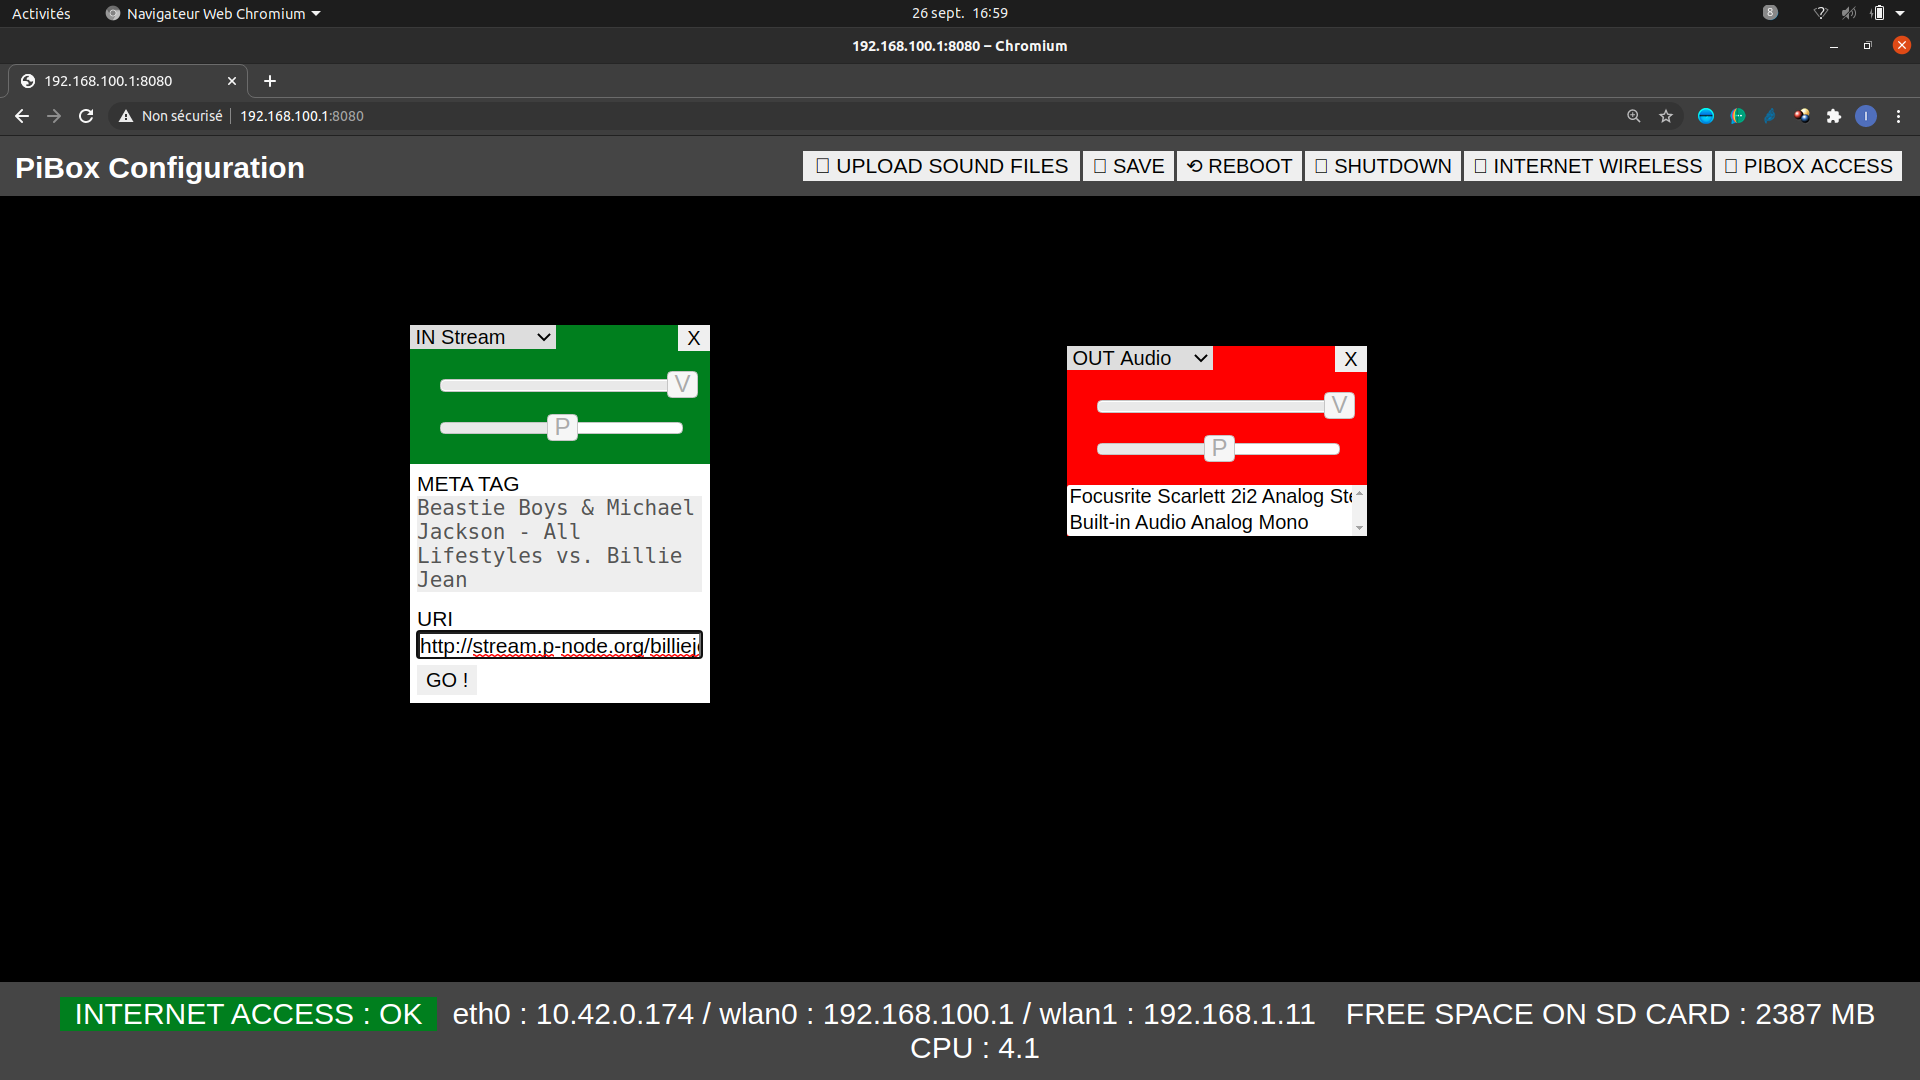
Task: Click the UPLOAD SOUND FILES button
Action: [941, 166]
